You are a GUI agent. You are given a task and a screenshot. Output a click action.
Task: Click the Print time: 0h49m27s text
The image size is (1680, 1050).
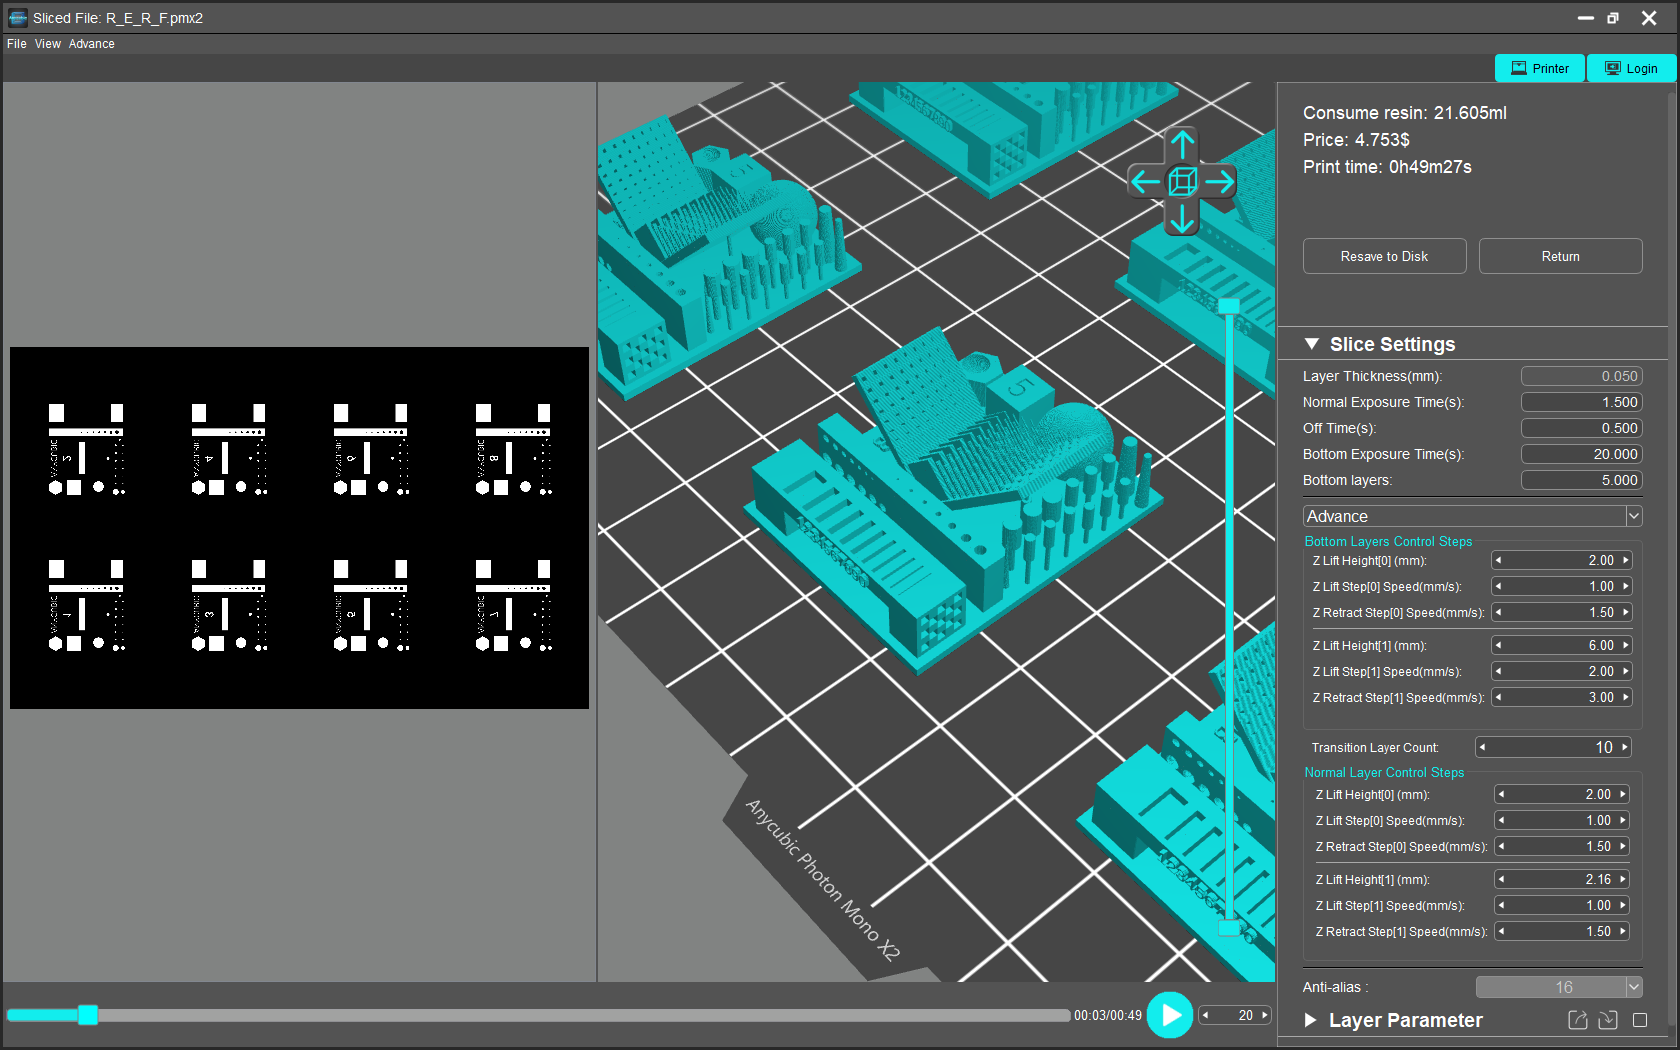pyautogui.click(x=1387, y=167)
